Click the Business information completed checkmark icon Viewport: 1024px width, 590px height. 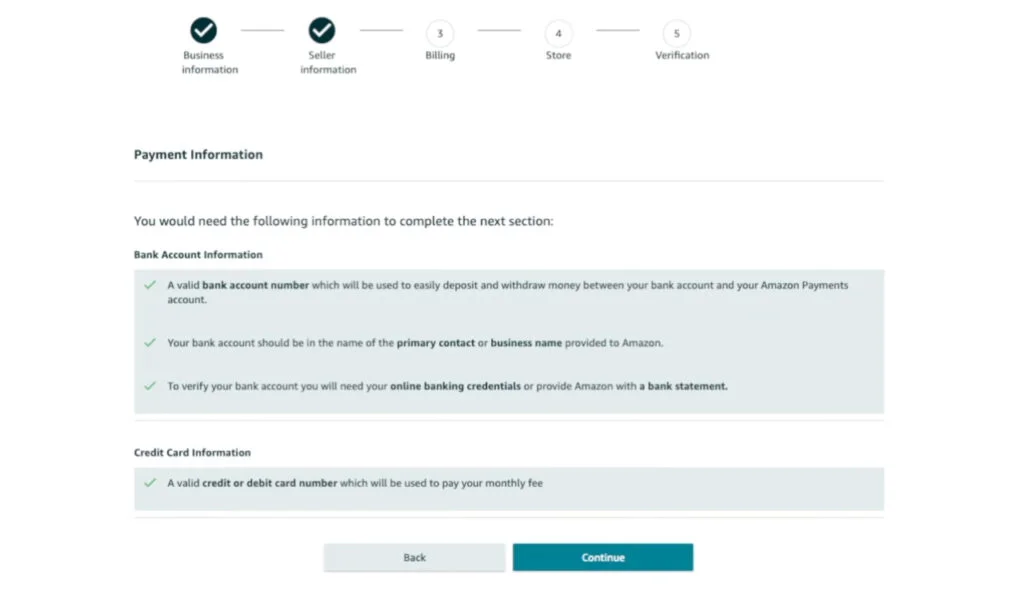coord(204,30)
